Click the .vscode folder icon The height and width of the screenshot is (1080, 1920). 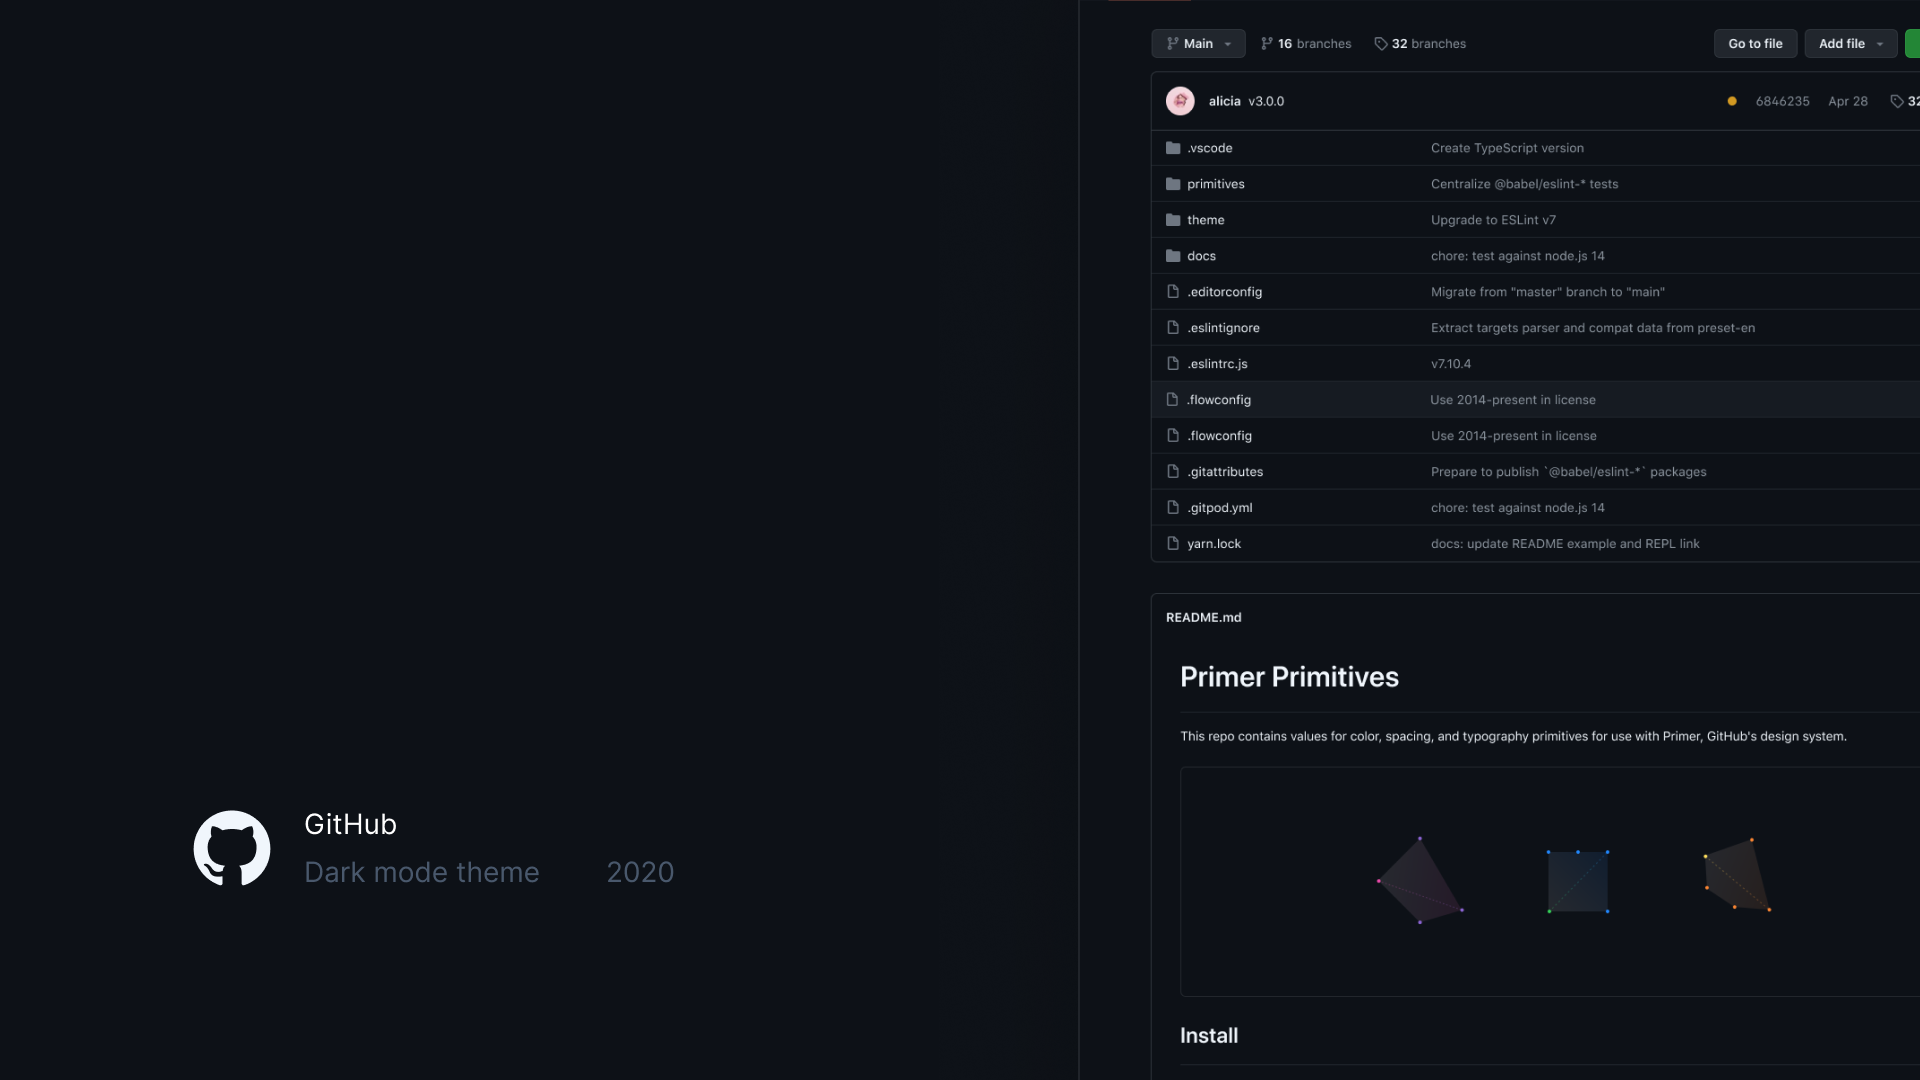(1174, 147)
